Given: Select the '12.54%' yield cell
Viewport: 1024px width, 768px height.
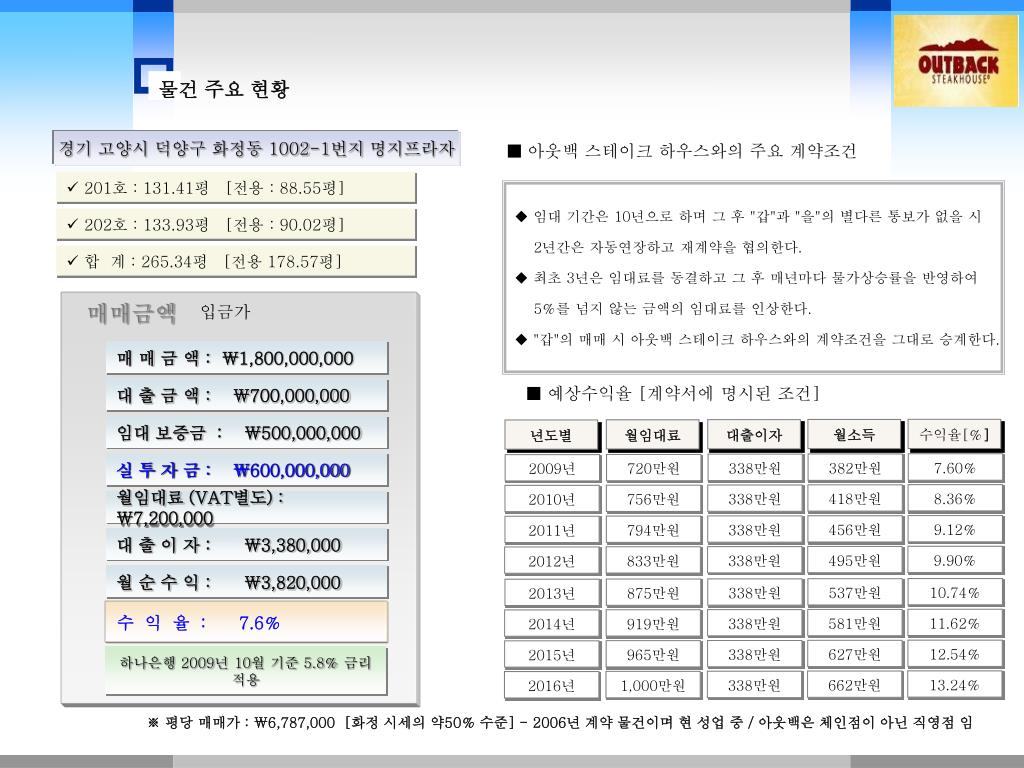Looking at the screenshot, I should pos(955,654).
